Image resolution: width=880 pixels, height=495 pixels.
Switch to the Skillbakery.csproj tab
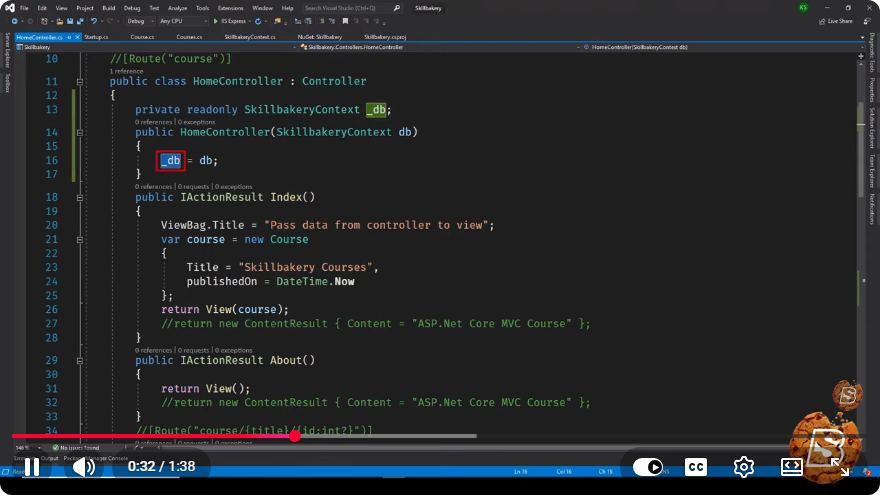(385, 37)
